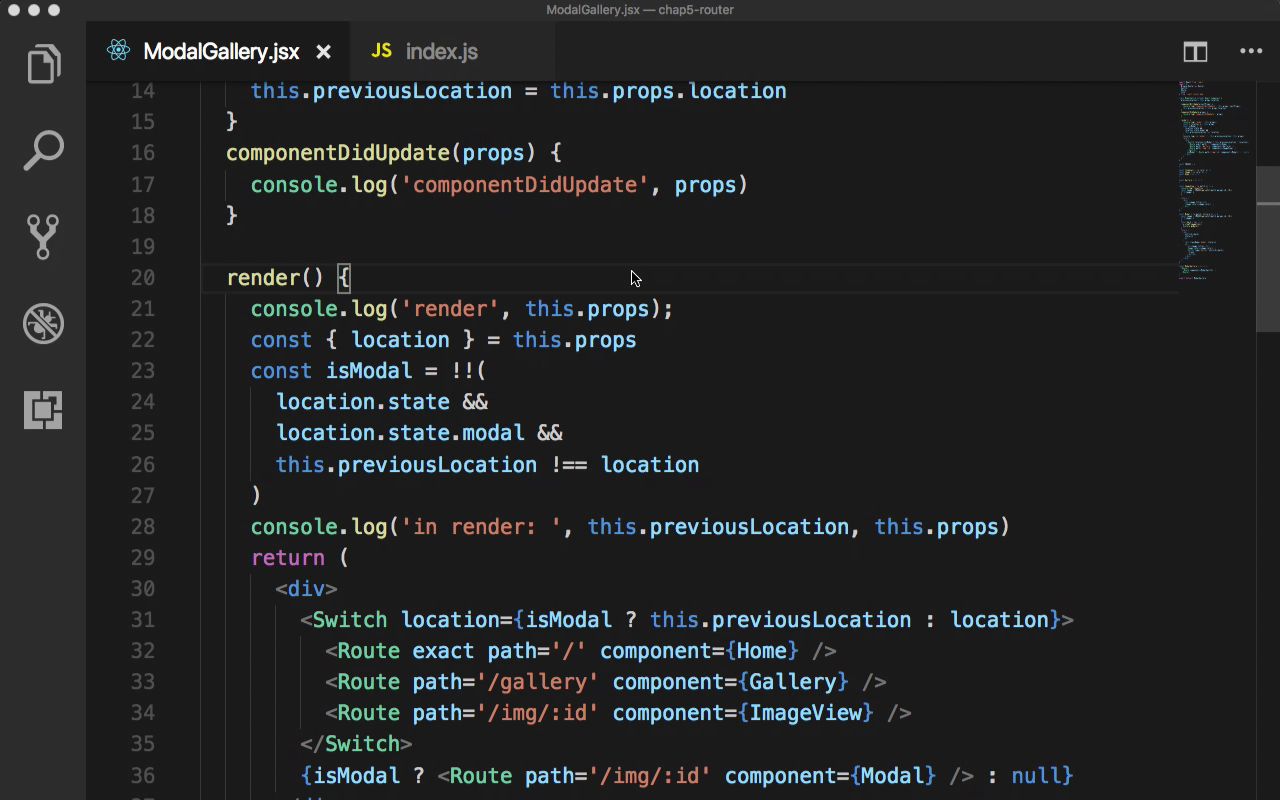Click the vertical scrollbar thumb
Screen dimensions: 1280x800
[1268, 248]
